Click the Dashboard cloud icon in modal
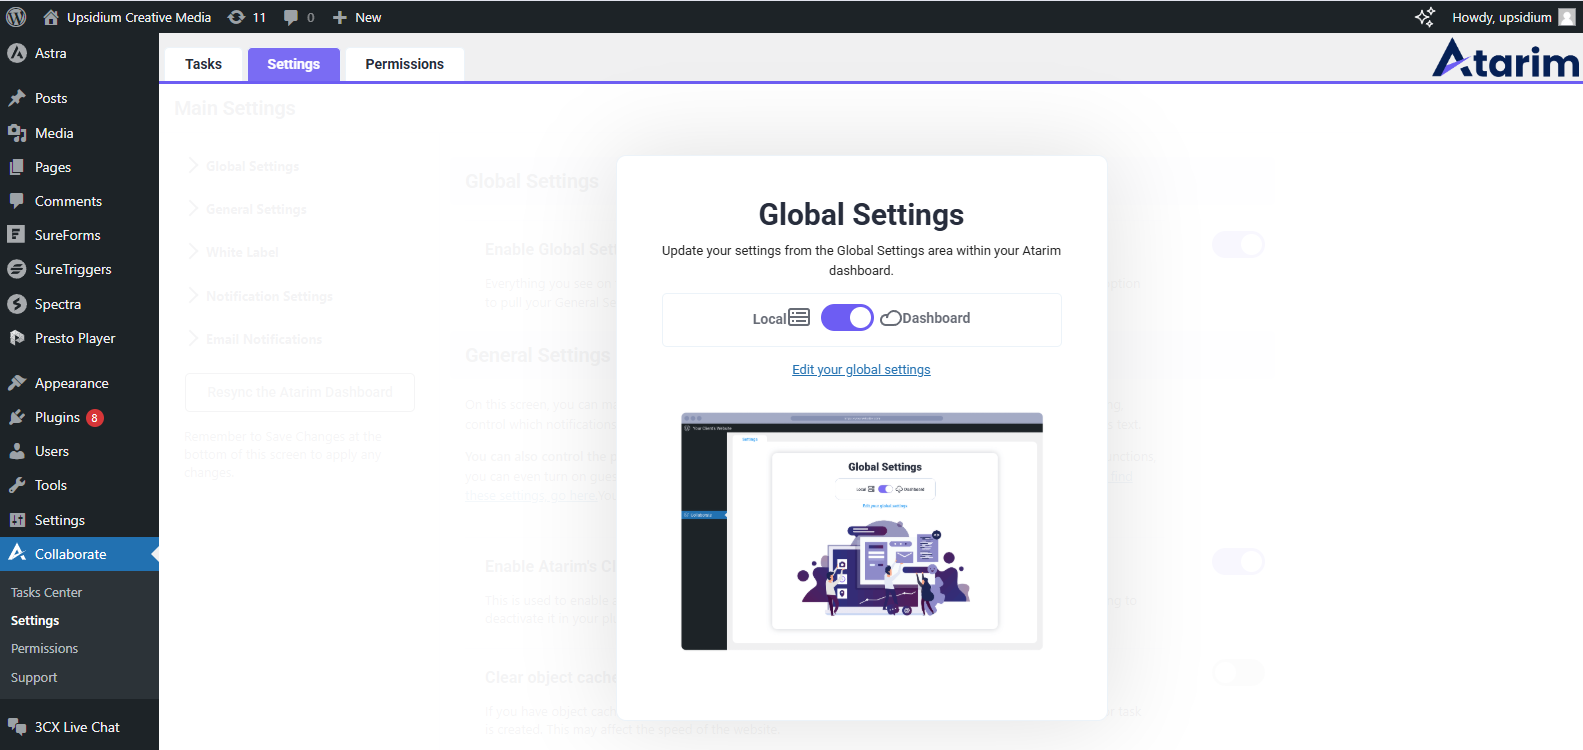Screen dimensions: 1583x750 coord(890,318)
